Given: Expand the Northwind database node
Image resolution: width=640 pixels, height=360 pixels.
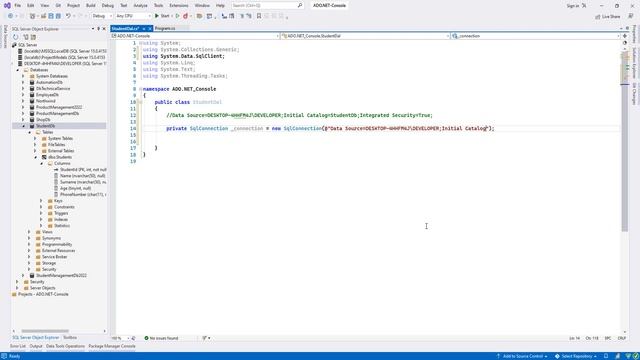Looking at the screenshot, I should pos(23,101).
